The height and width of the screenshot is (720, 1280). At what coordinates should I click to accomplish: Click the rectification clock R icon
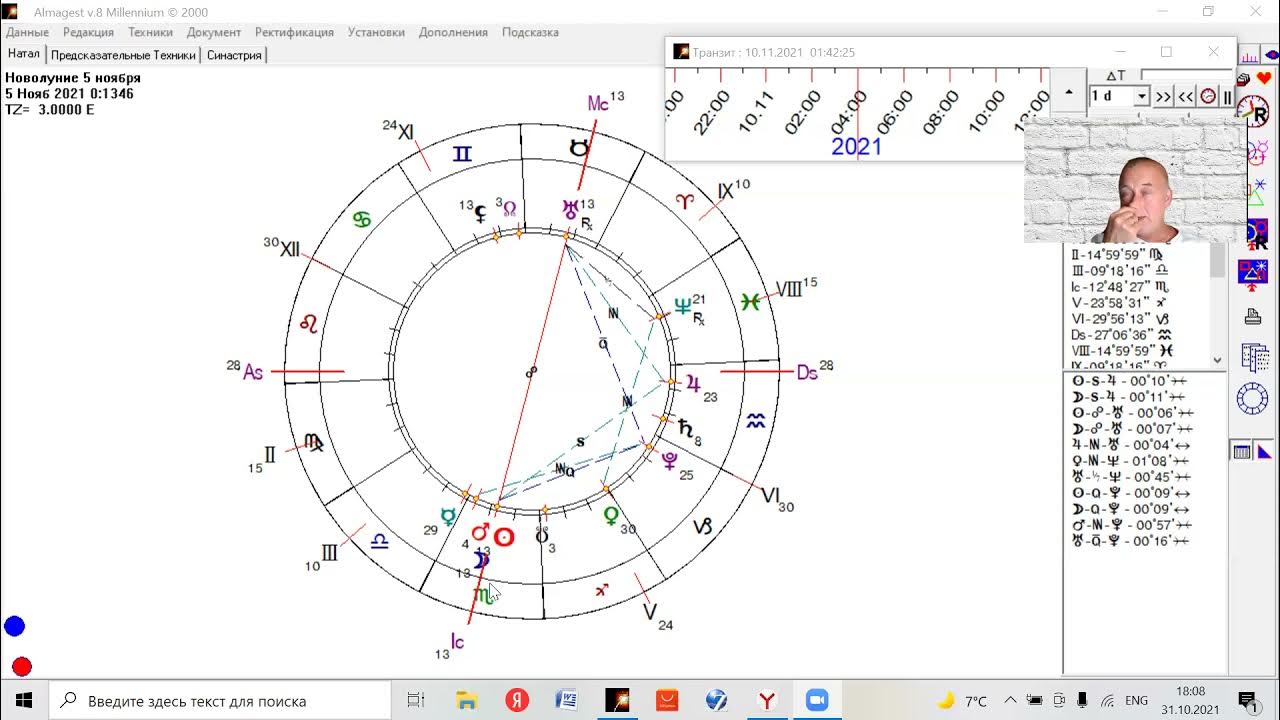tap(1253, 111)
